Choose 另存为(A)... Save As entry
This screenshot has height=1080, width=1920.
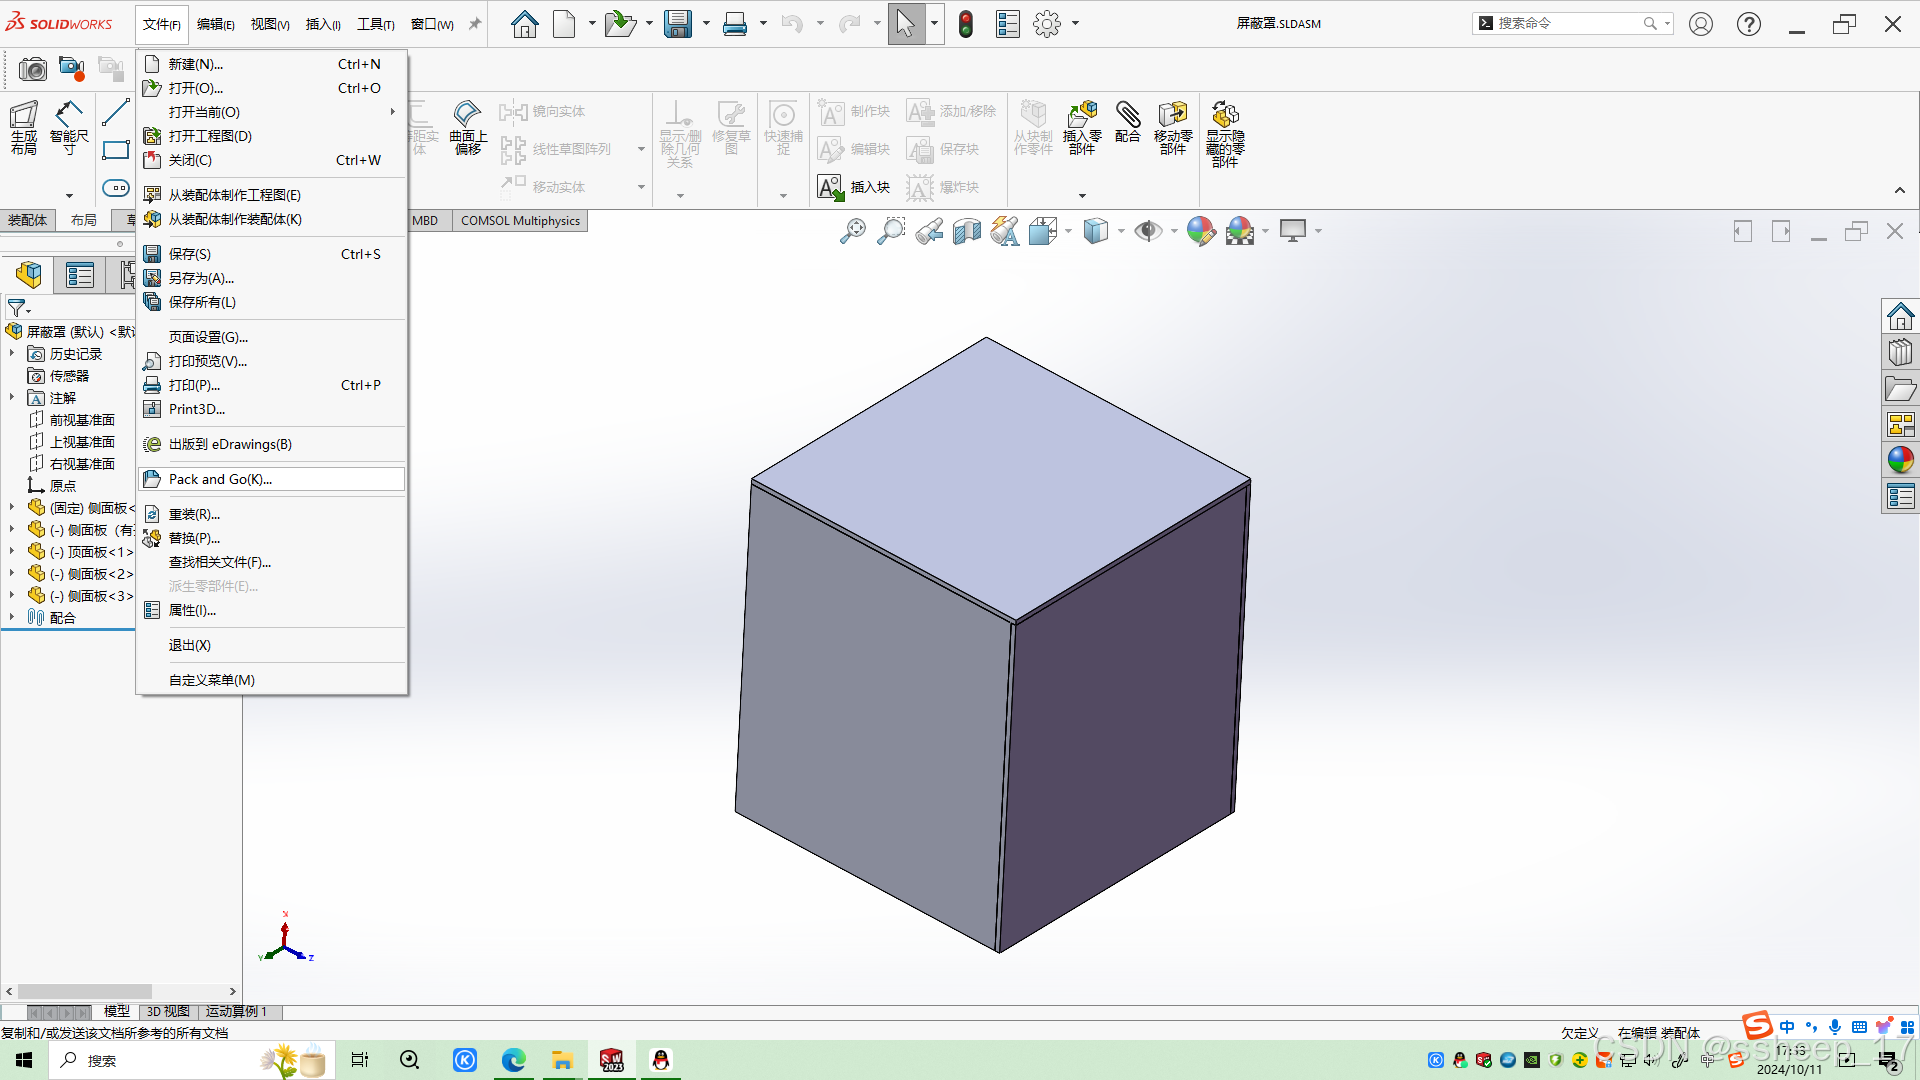pos(201,278)
